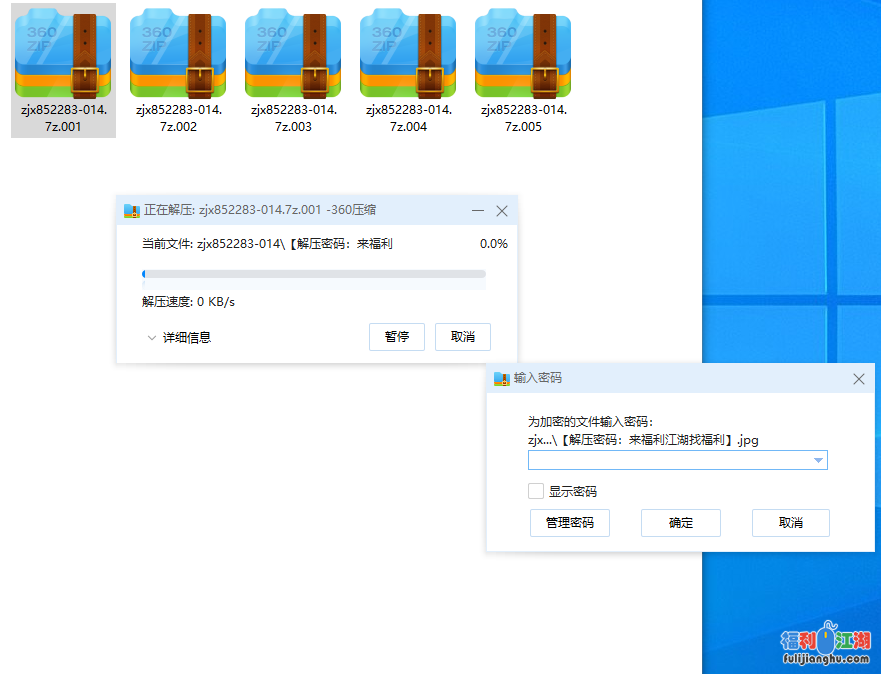This screenshot has height=674, width=881.
Task: Close the 输入密码 dialog
Action: click(x=858, y=379)
